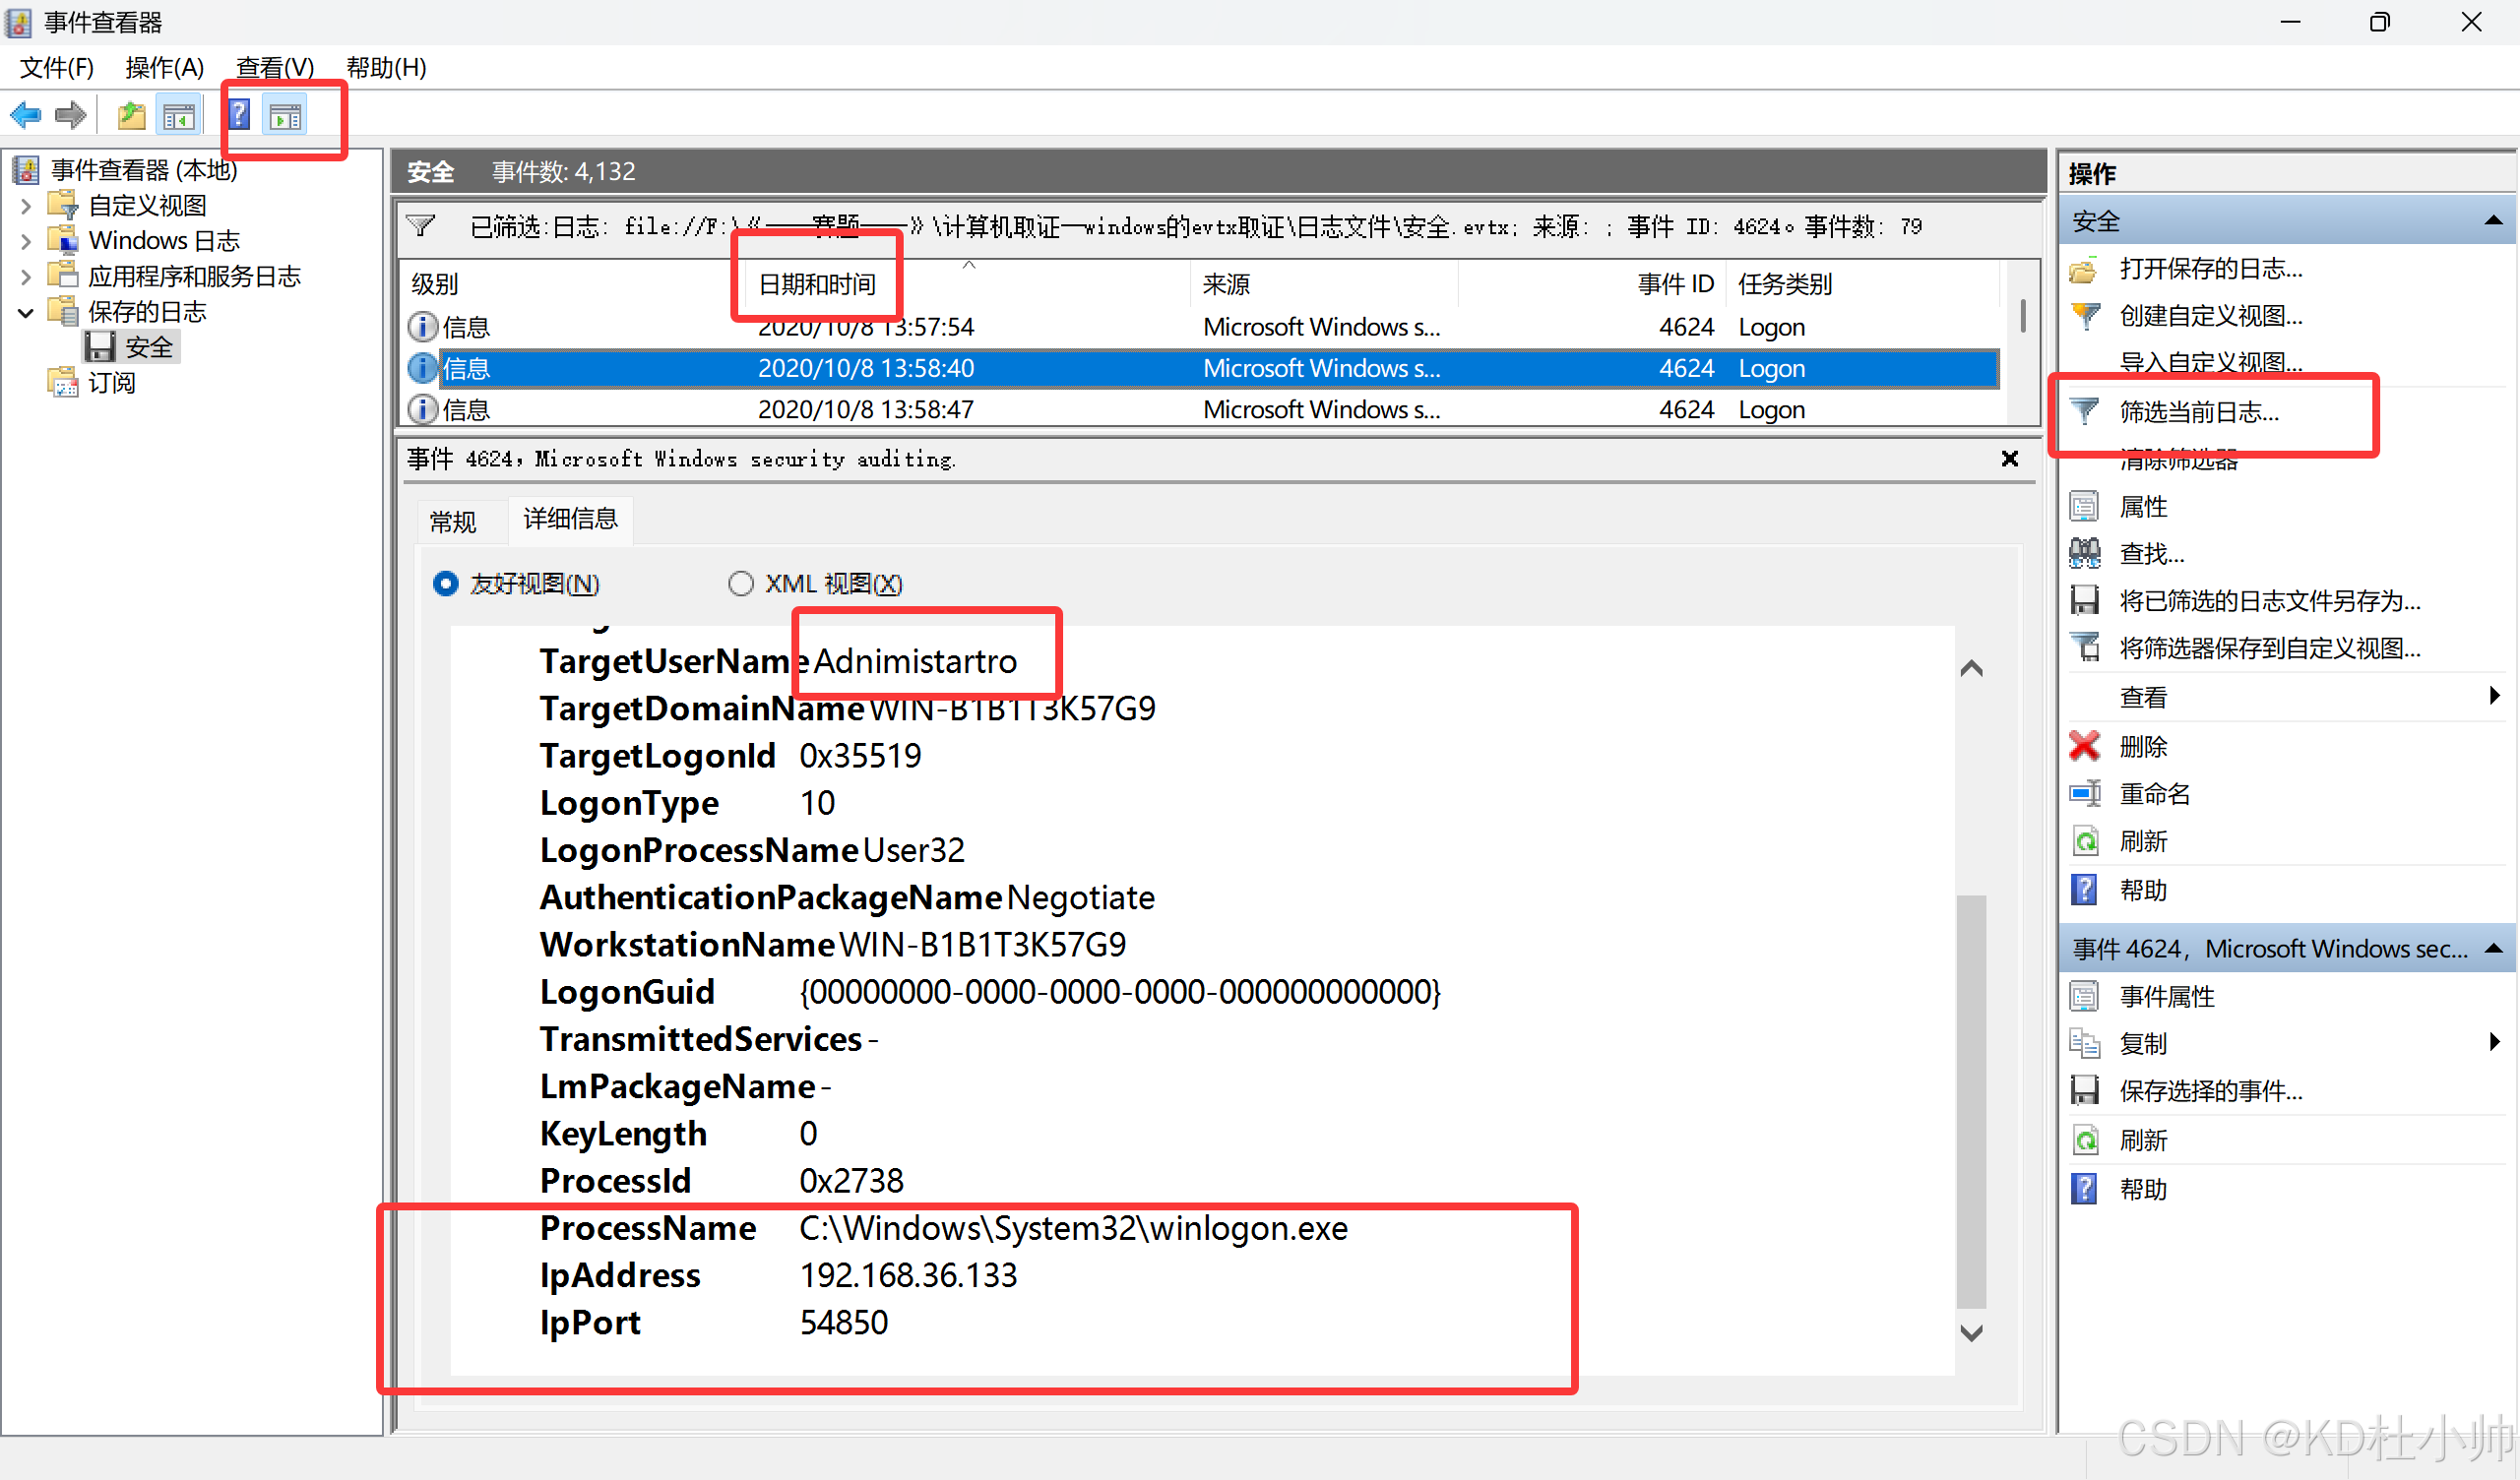The width and height of the screenshot is (2520, 1480).
Task: Click the up-one-level folder toolbar icon
Action: (x=131, y=116)
